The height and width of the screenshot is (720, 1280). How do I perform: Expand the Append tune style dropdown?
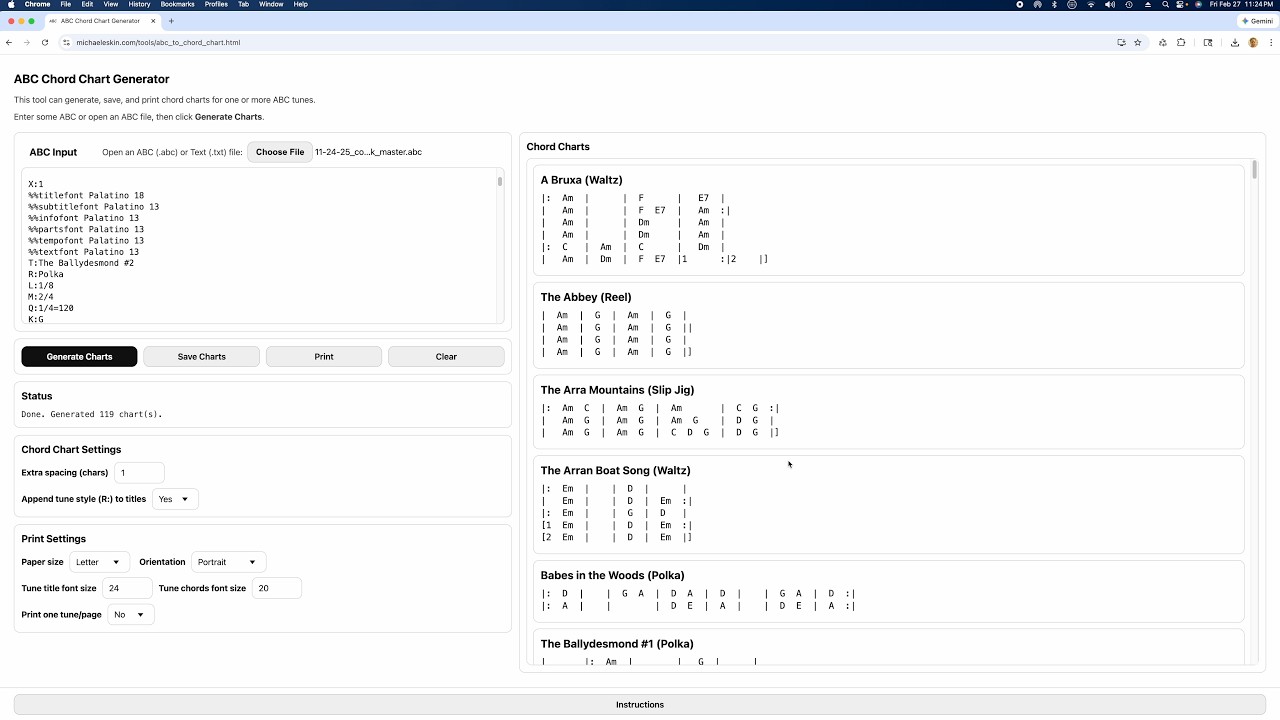point(175,499)
